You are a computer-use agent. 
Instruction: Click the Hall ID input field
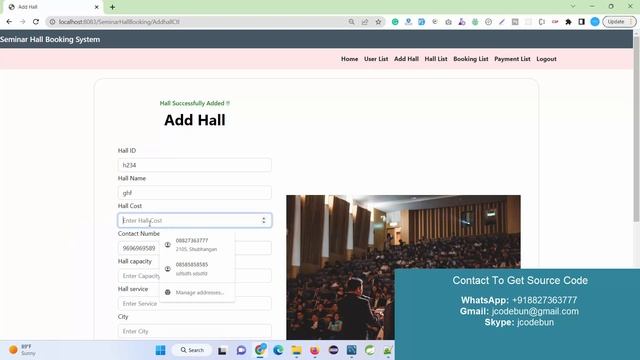tap(194, 165)
